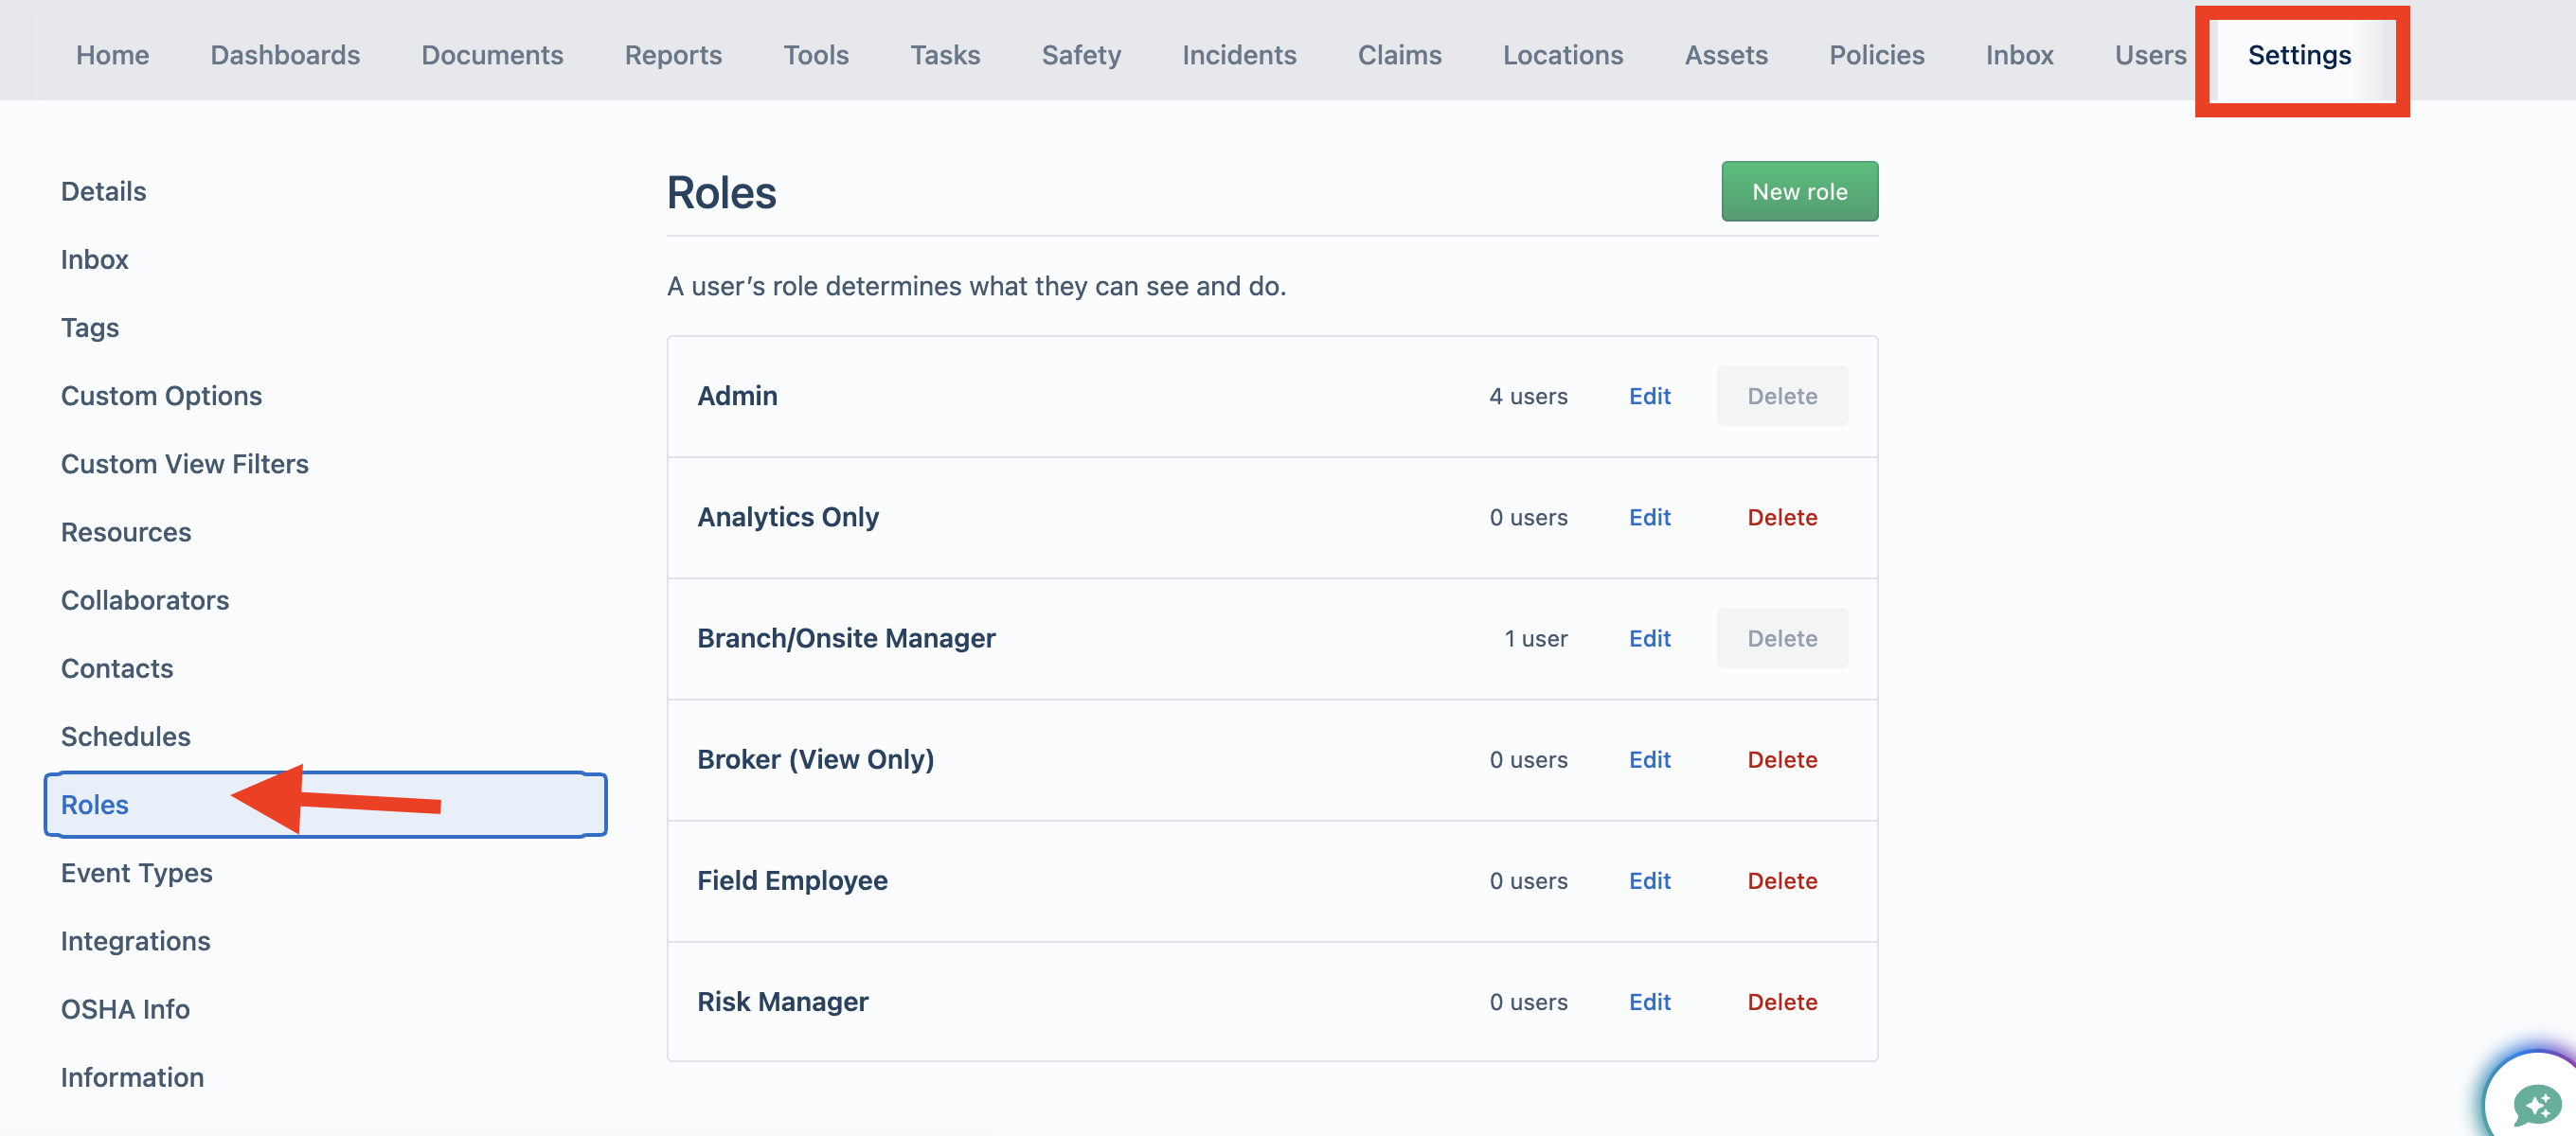Open Custom Options settings
This screenshot has height=1136, width=2576.
(161, 395)
